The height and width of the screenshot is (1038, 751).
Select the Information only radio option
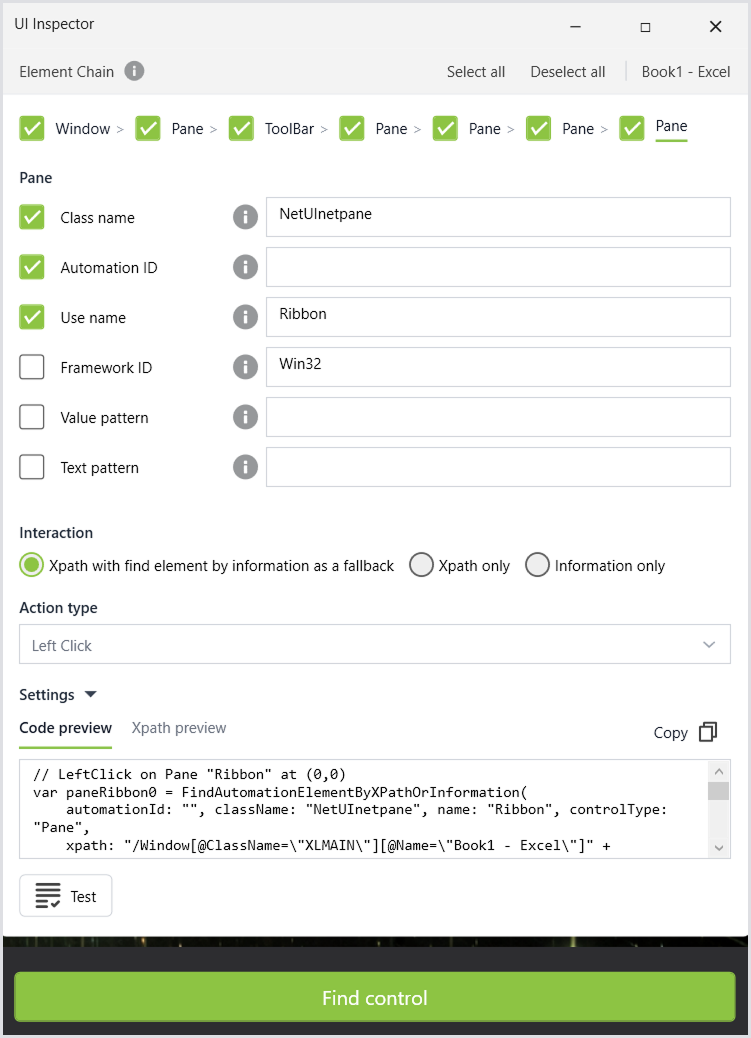(x=537, y=565)
